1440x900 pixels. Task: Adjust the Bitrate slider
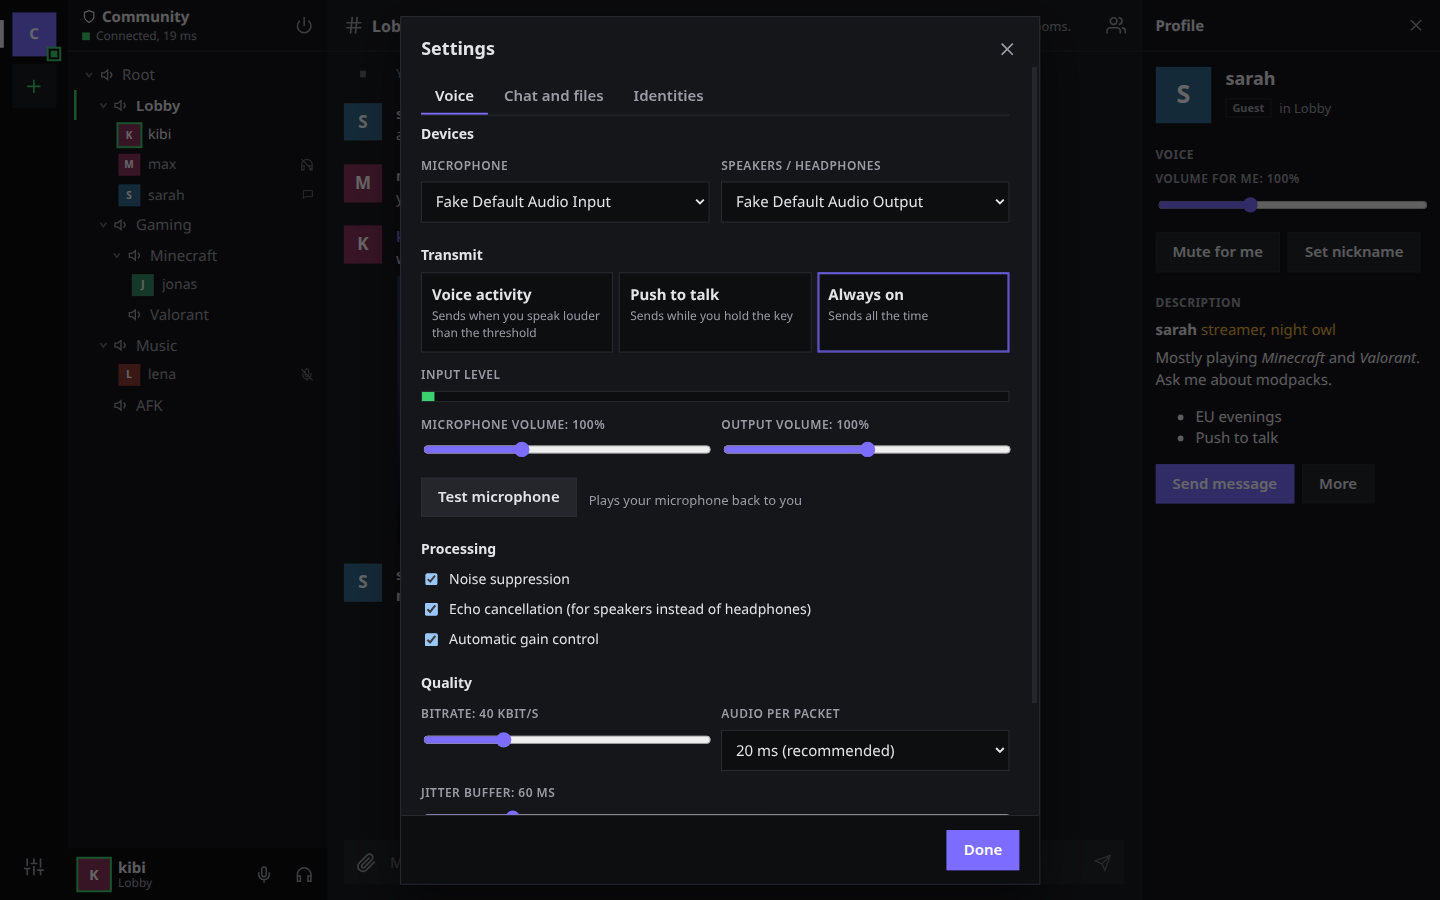coord(567,740)
